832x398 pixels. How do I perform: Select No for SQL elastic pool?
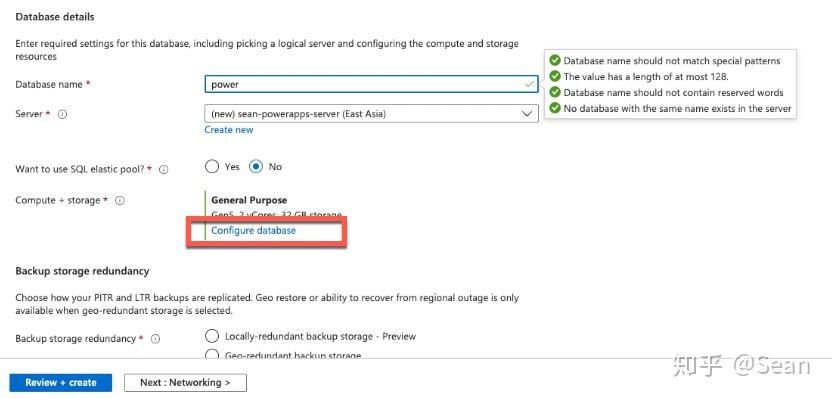coord(256,167)
